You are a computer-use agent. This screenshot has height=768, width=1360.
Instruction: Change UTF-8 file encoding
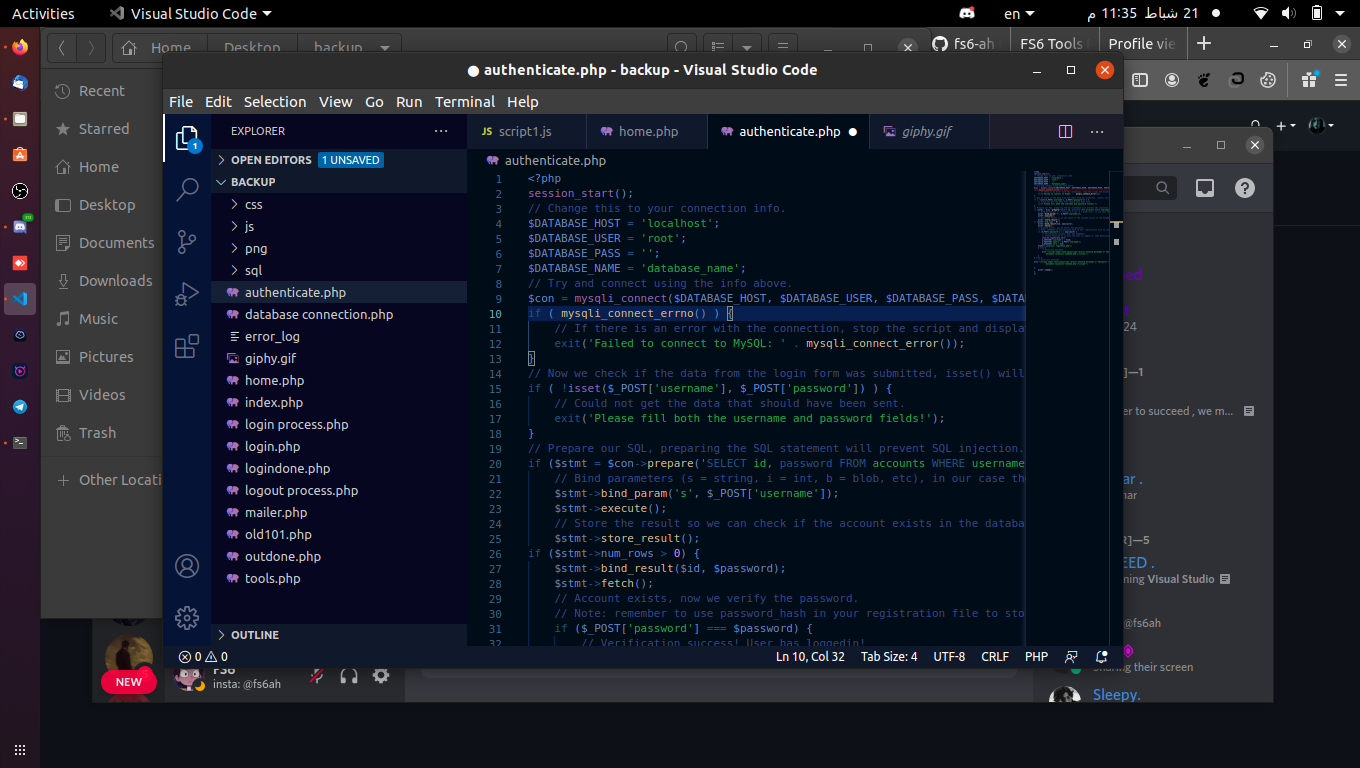[x=949, y=657]
